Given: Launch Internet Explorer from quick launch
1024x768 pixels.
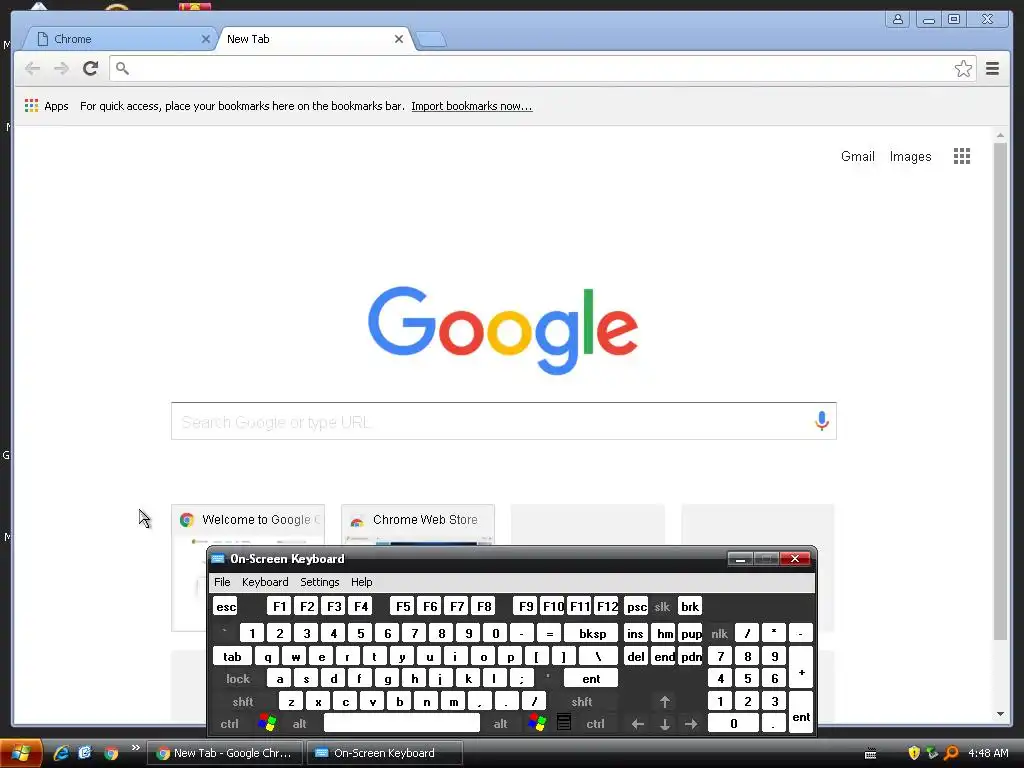Looking at the screenshot, I should pyautogui.click(x=61, y=753).
